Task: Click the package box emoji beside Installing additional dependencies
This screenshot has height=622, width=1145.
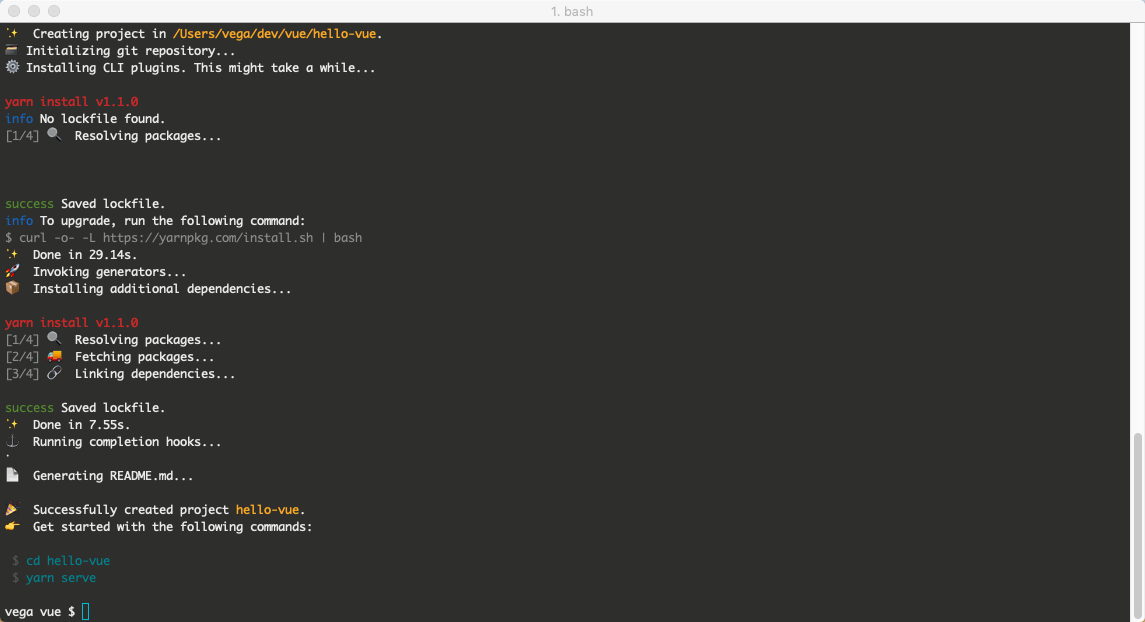Action: 12,288
